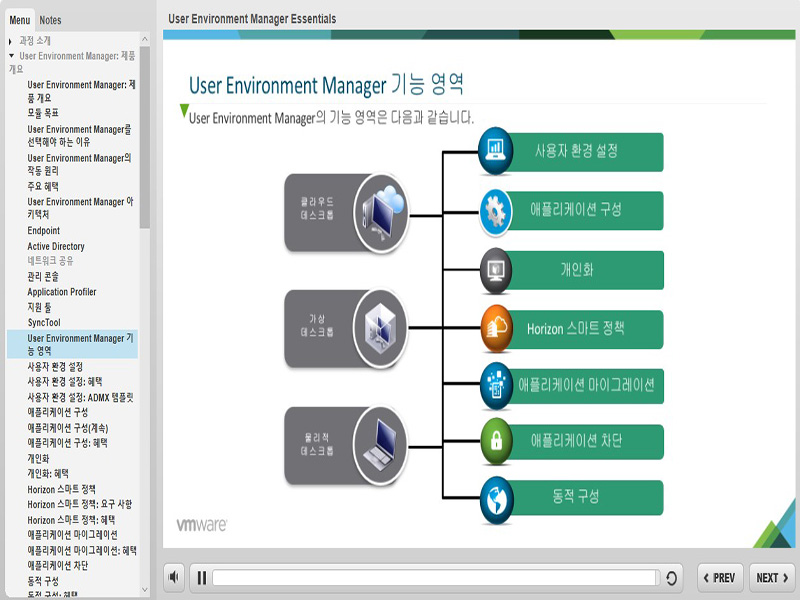Open 애플리케이션 마이그레이션: 혜택 menu item
This screenshot has width=800, height=600.
click(x=82, y=551)
